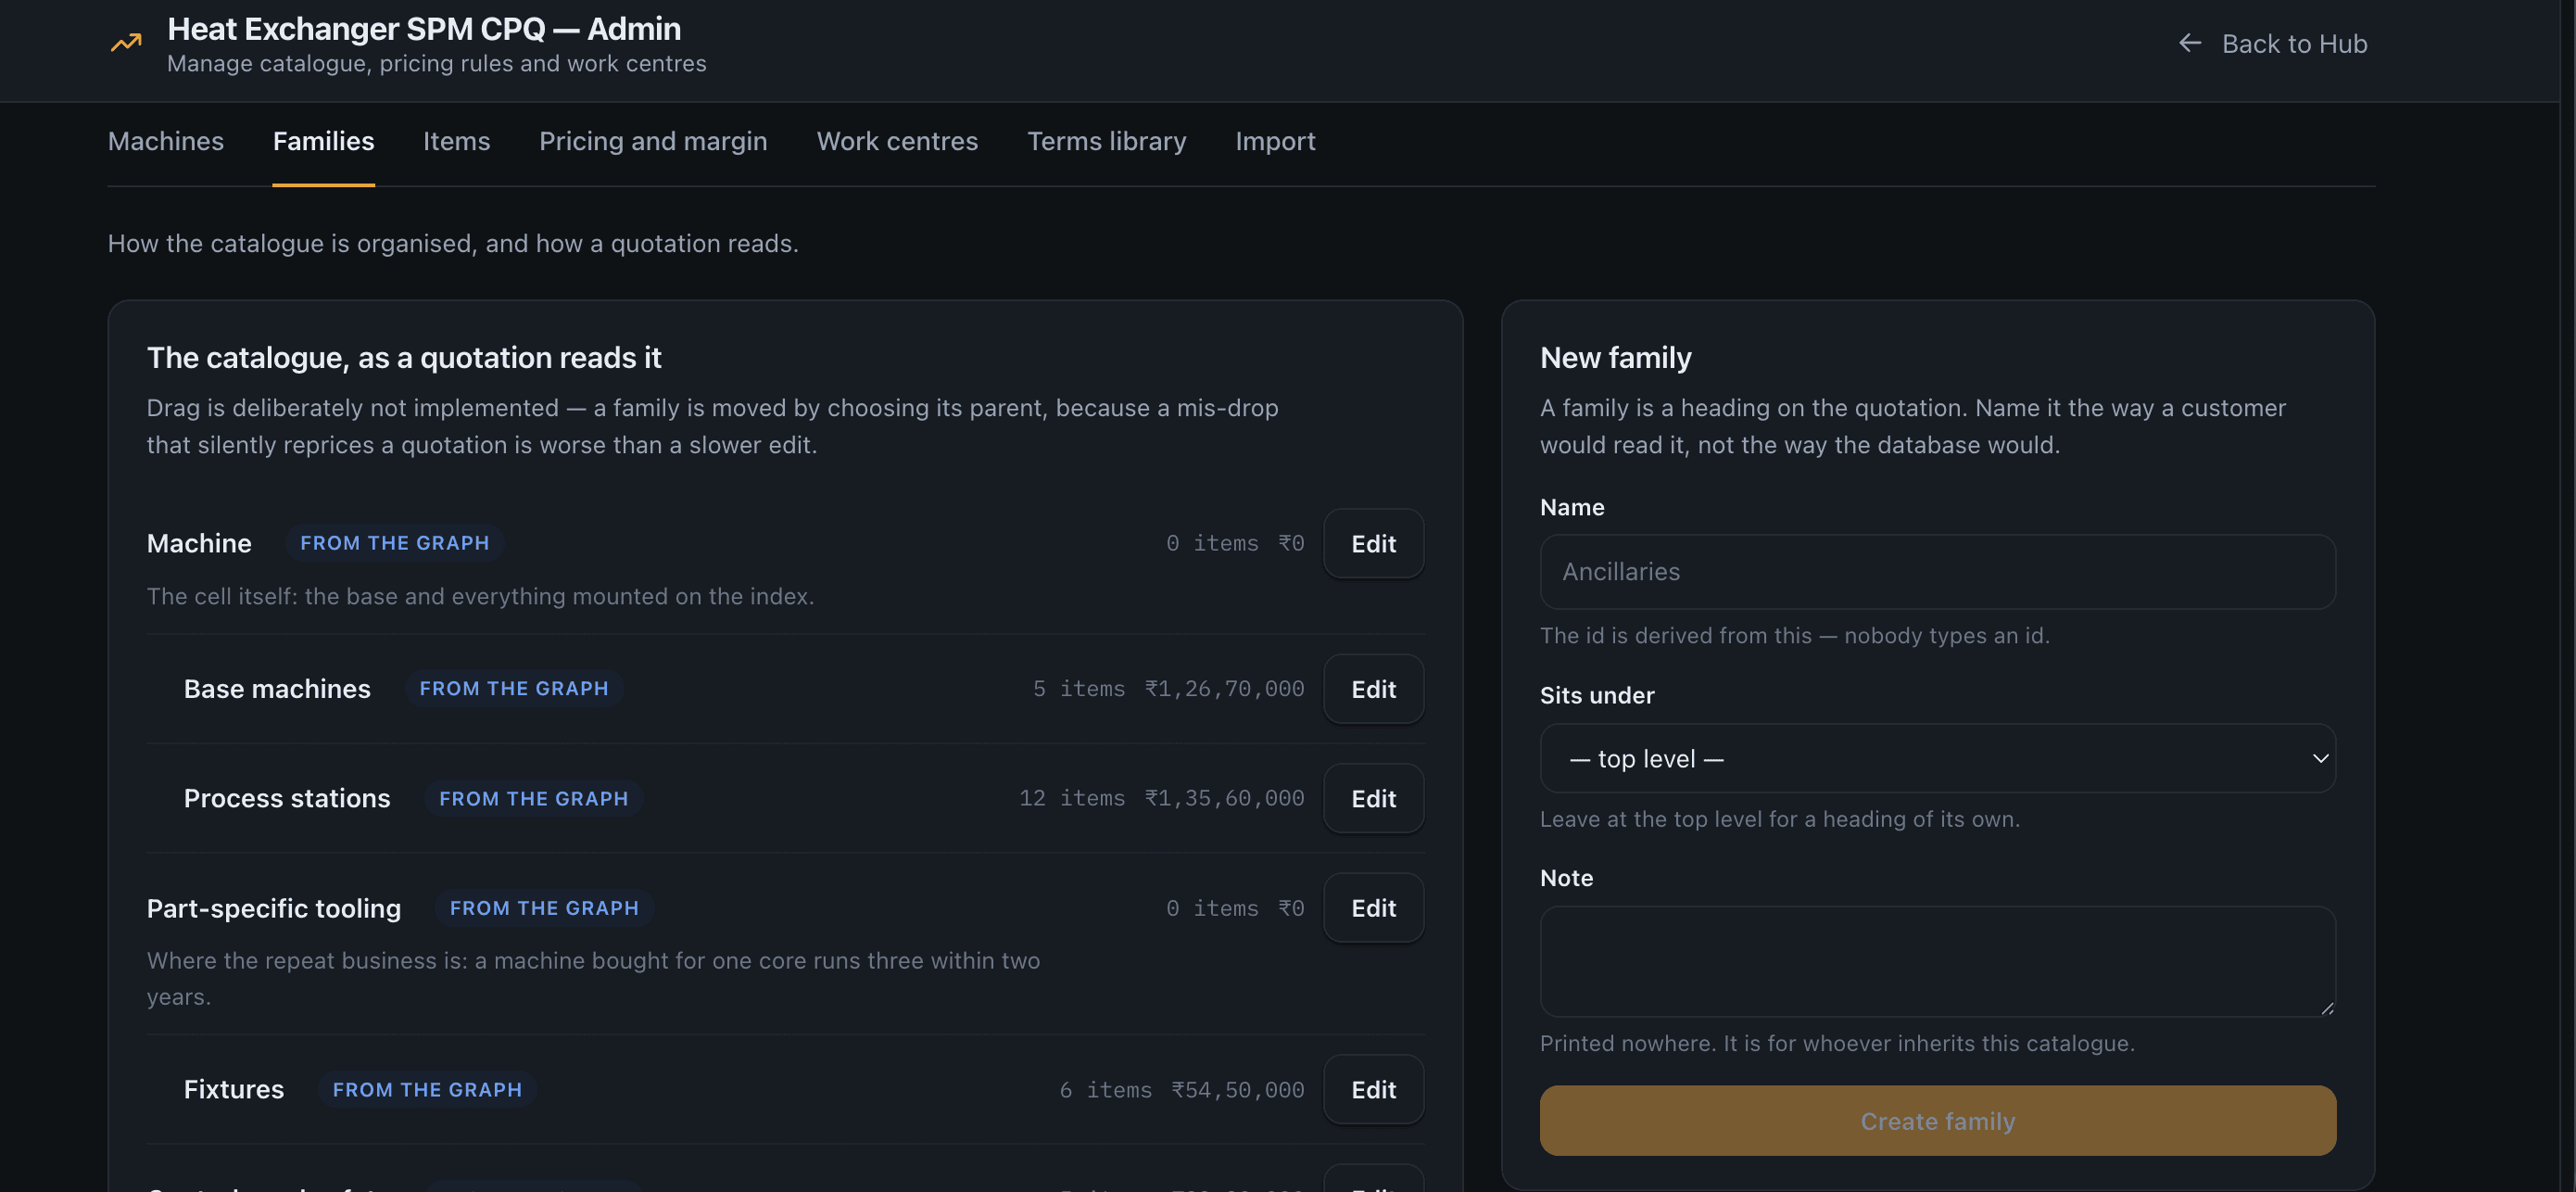Click the FROM THE GRAPH badge beside Part-specific tooling
This screenshot has height=1192, width=2576.
[x=544, y=908]
